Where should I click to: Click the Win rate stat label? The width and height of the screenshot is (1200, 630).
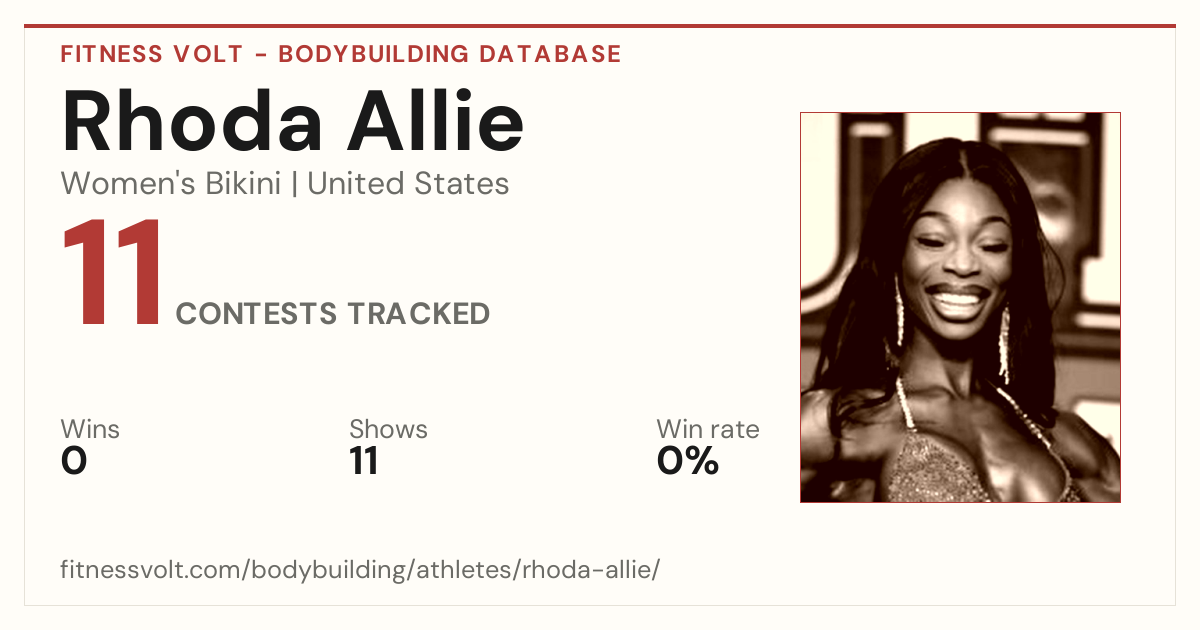[708, 429]
